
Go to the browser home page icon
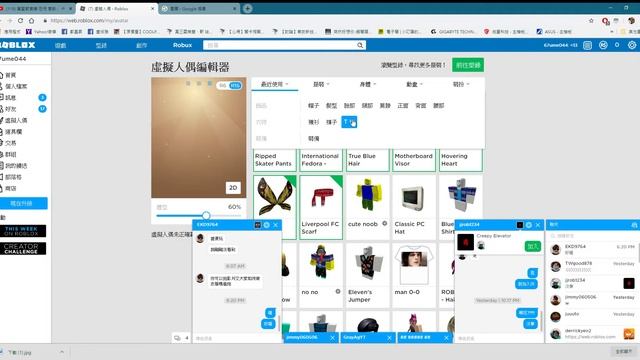coord(31,20)
